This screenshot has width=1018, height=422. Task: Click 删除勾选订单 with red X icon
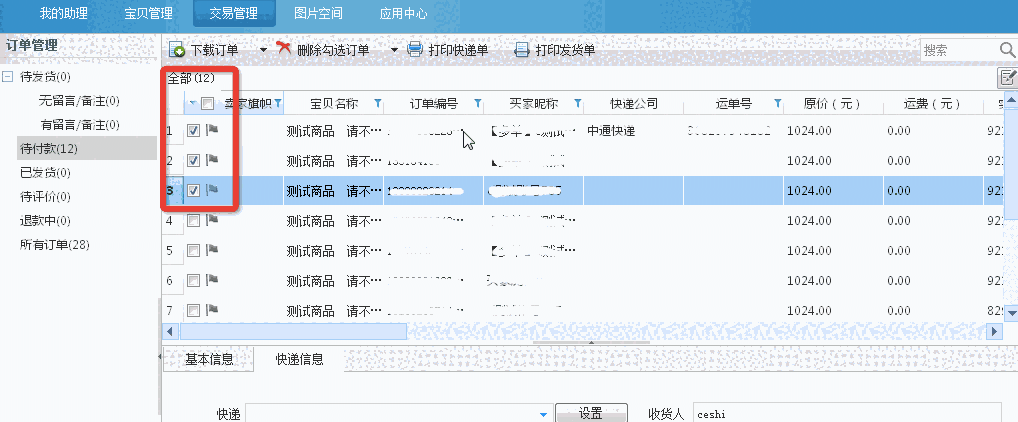point(323,49)
